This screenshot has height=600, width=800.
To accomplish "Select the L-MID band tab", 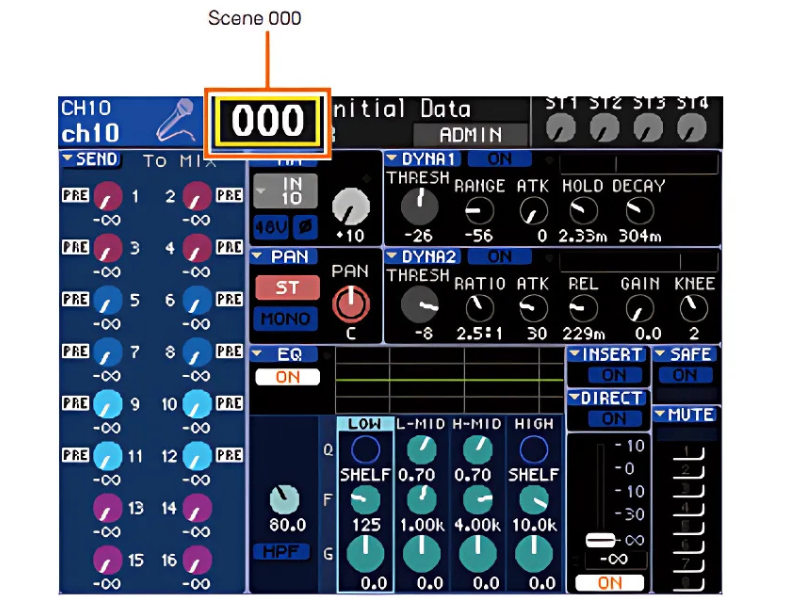I will point(421,424).
